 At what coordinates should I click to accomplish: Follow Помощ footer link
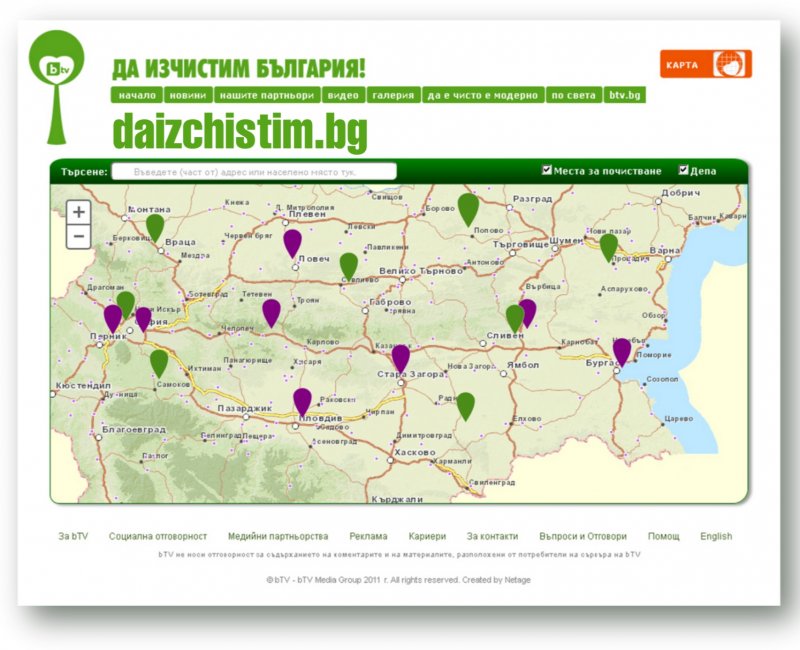pos(664,536)
